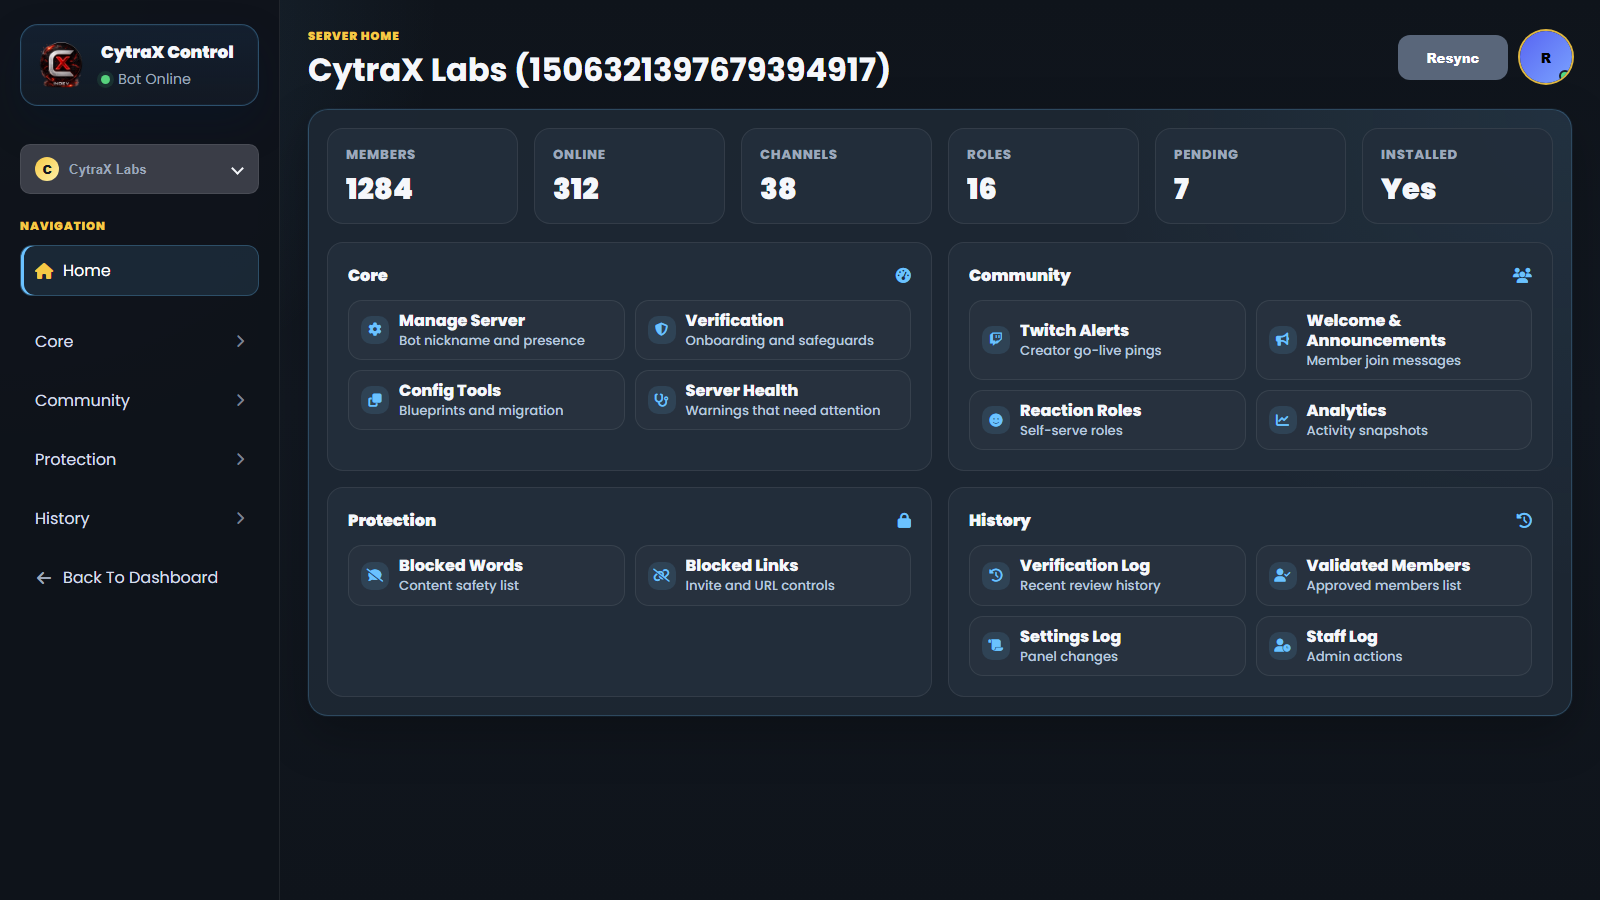Open Analytics activity snapshots

pos(1394,420)
